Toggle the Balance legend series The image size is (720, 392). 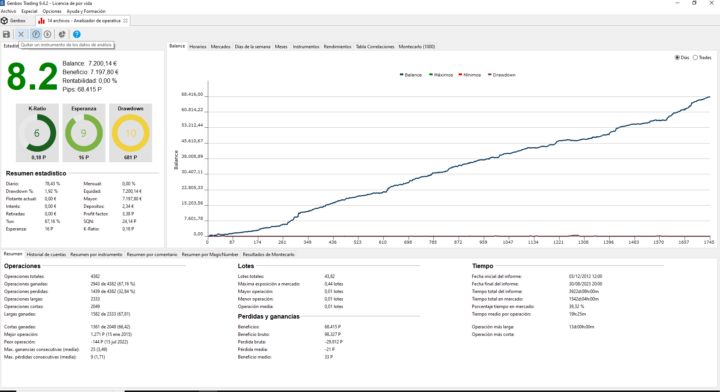pos(411,75)
